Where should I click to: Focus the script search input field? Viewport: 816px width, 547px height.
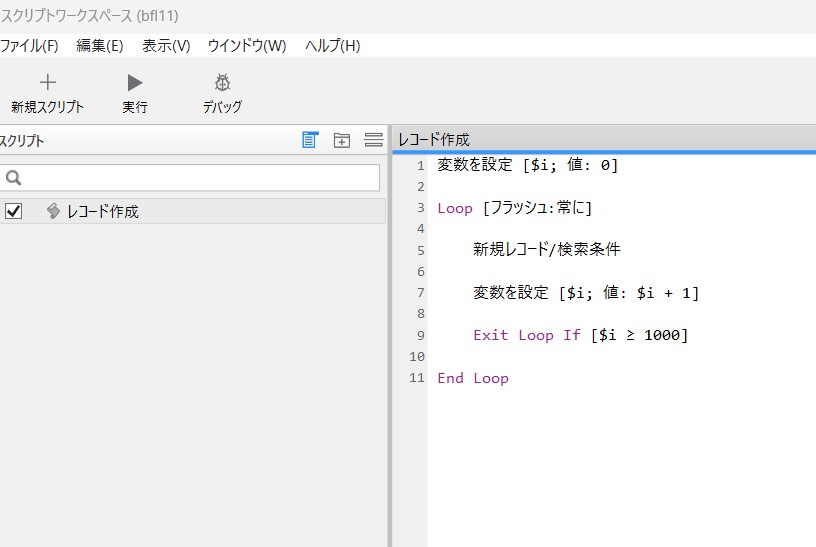pyautogui.click(x=200, y=178)
